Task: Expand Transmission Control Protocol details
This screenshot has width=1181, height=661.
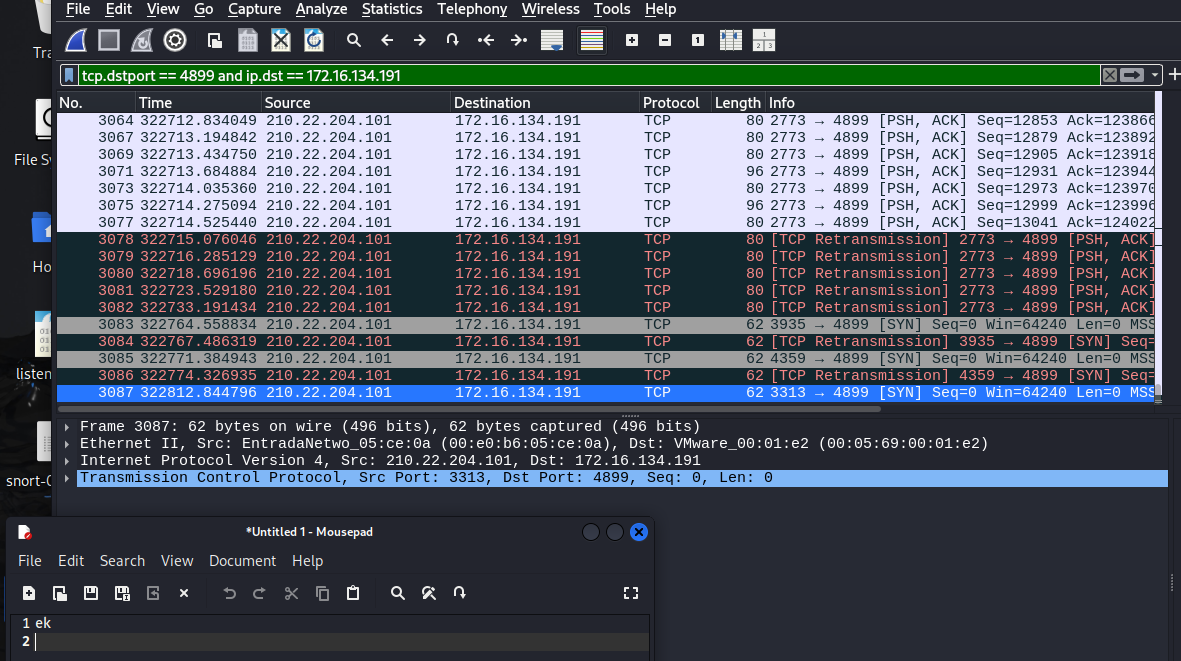Action: point(67,478)
